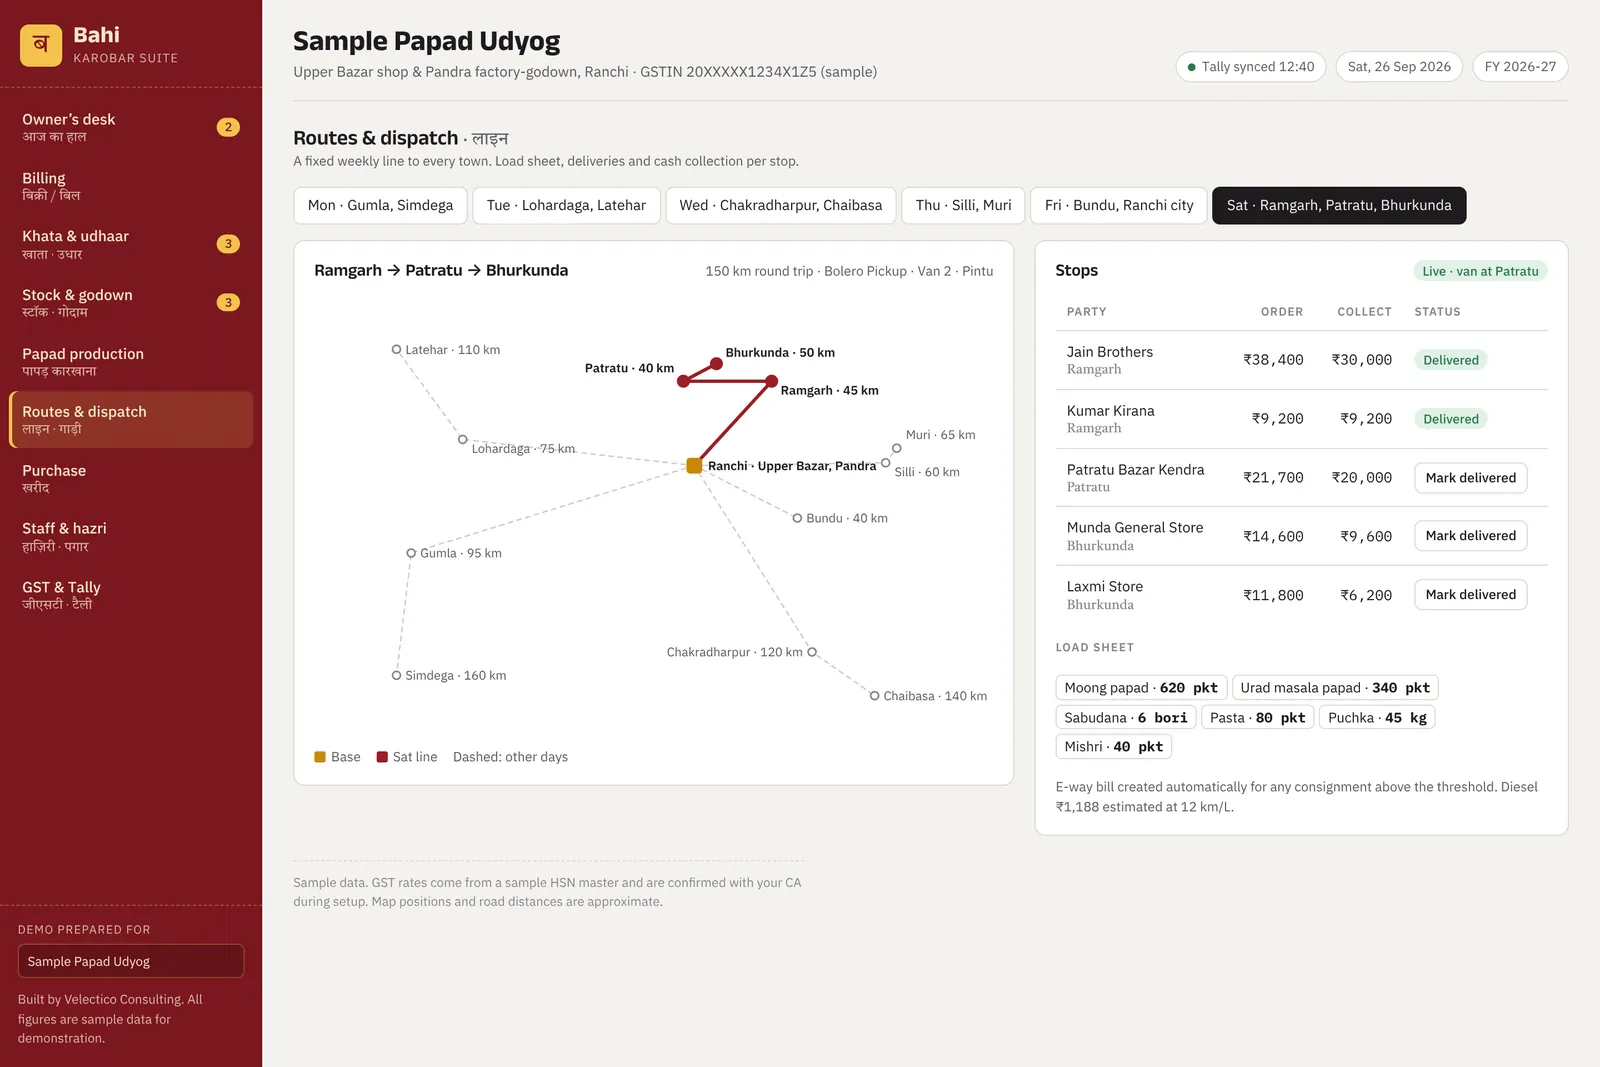
Task: Open GST & Tally section
Action: coord(131,595)
